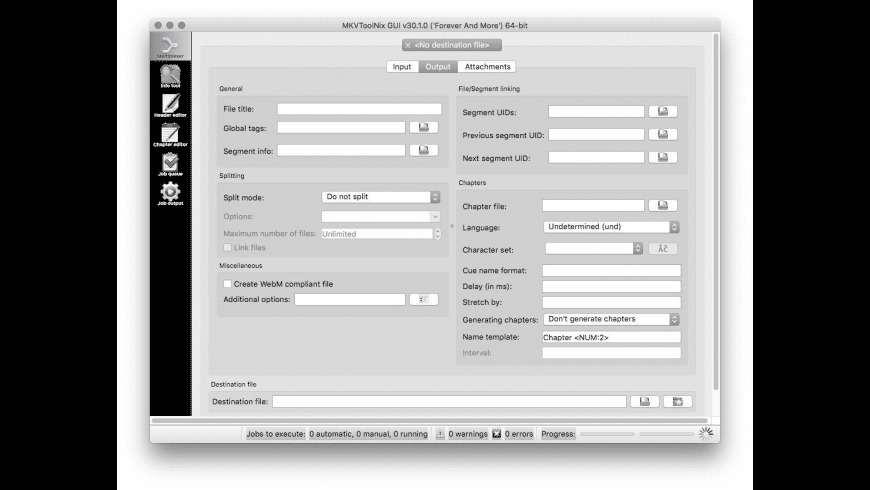
Task: Browse for Chapter file
Action: [x=662, y=205]
